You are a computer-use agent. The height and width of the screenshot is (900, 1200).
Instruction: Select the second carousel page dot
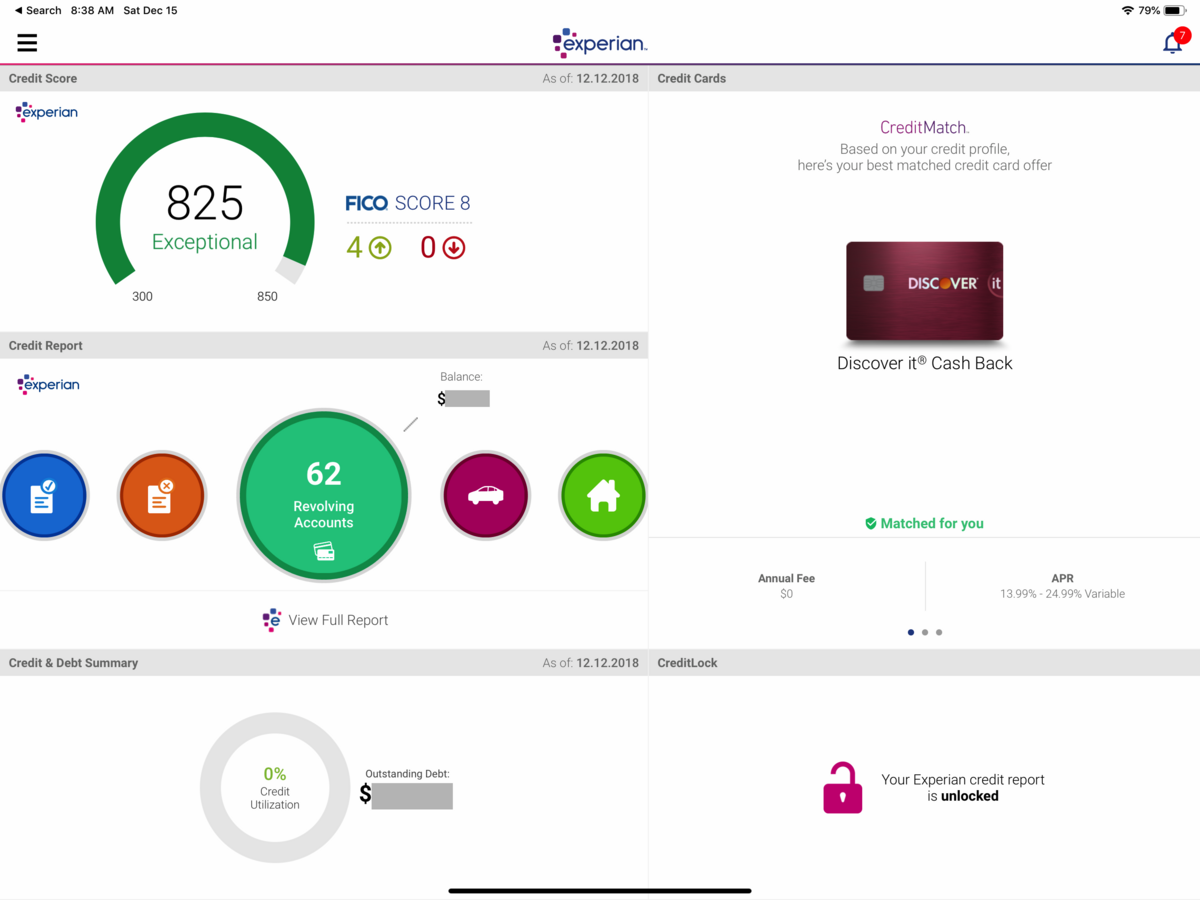(925, 632)
